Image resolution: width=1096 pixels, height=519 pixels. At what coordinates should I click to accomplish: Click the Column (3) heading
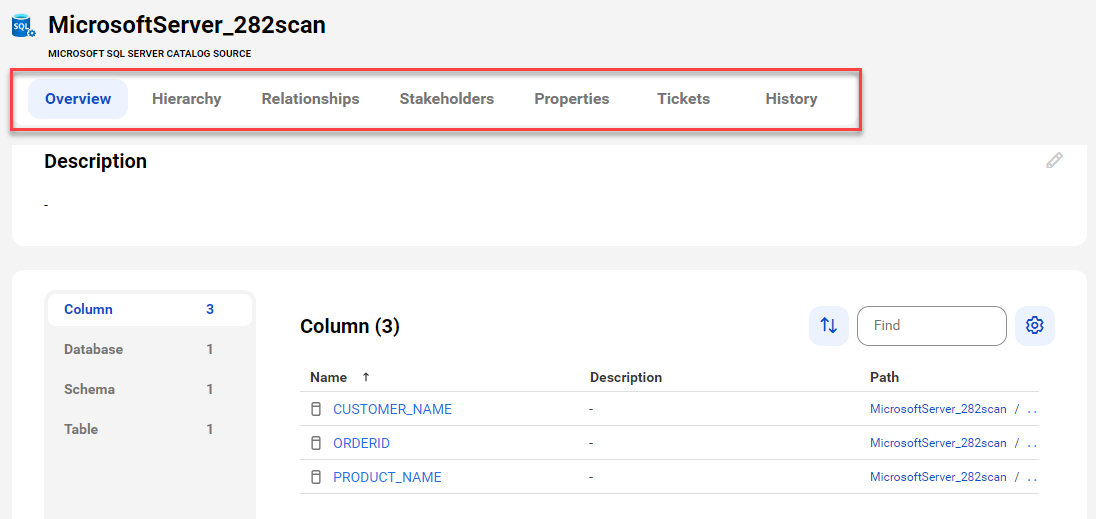coord(349,326)
